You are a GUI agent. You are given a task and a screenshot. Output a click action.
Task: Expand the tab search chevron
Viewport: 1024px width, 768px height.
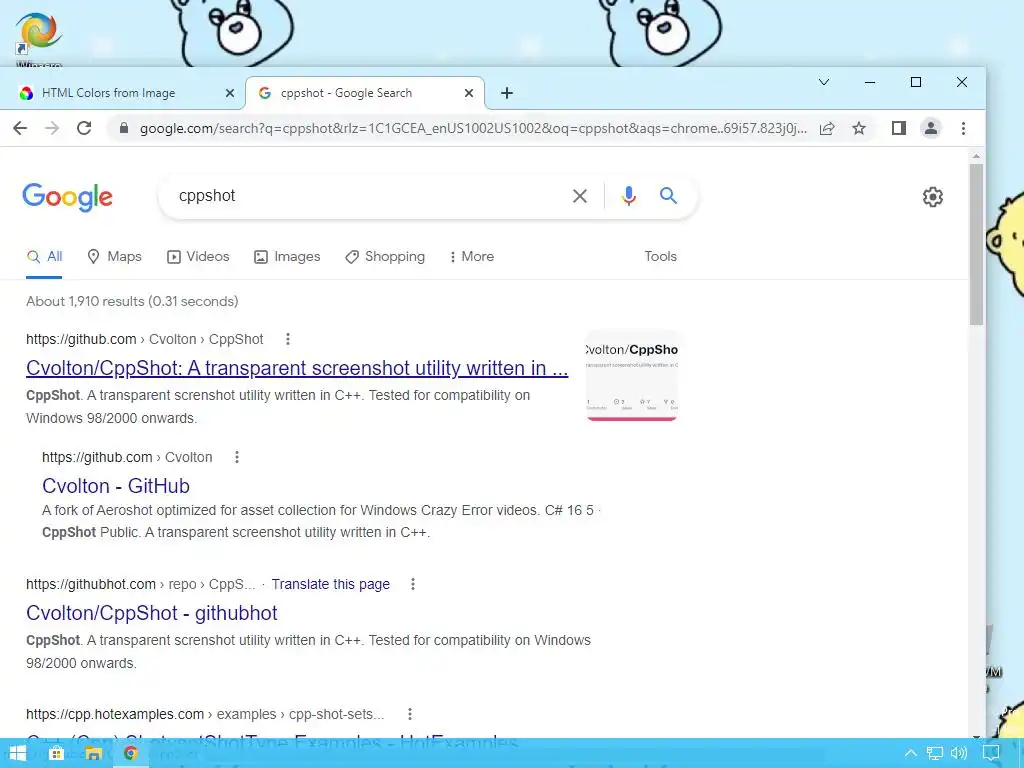[824, 82]
